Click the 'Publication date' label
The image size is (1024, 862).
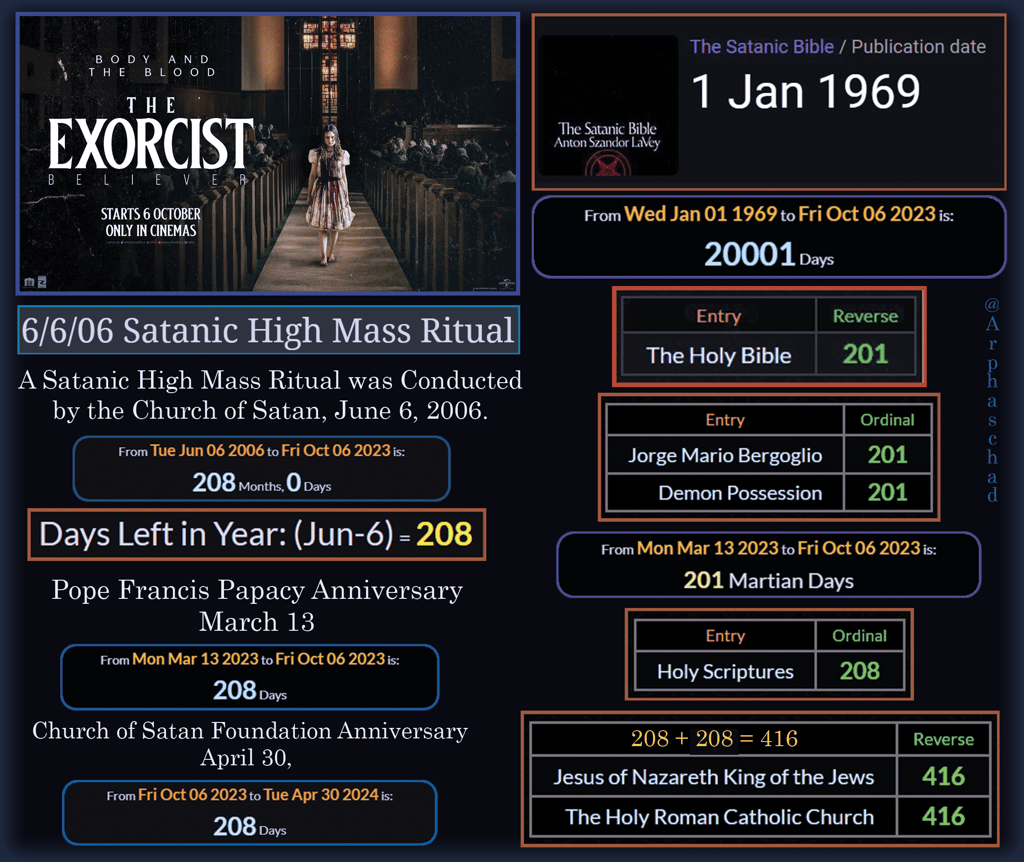[918, 47]
